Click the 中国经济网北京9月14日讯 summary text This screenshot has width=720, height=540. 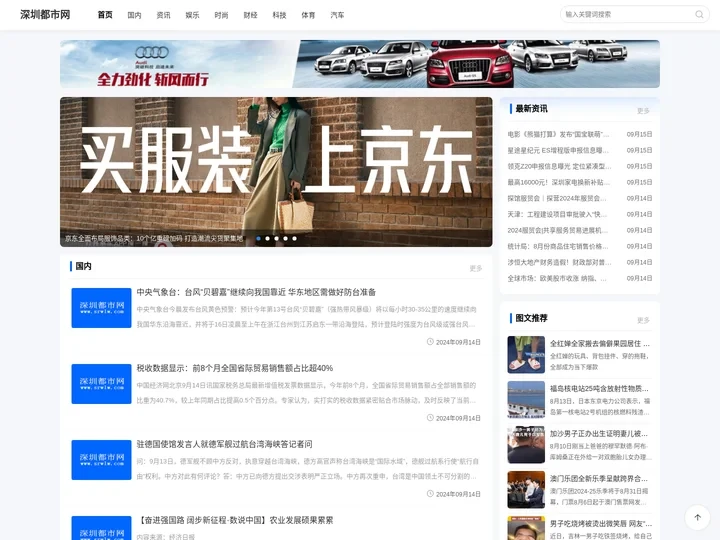coord(307,393)
